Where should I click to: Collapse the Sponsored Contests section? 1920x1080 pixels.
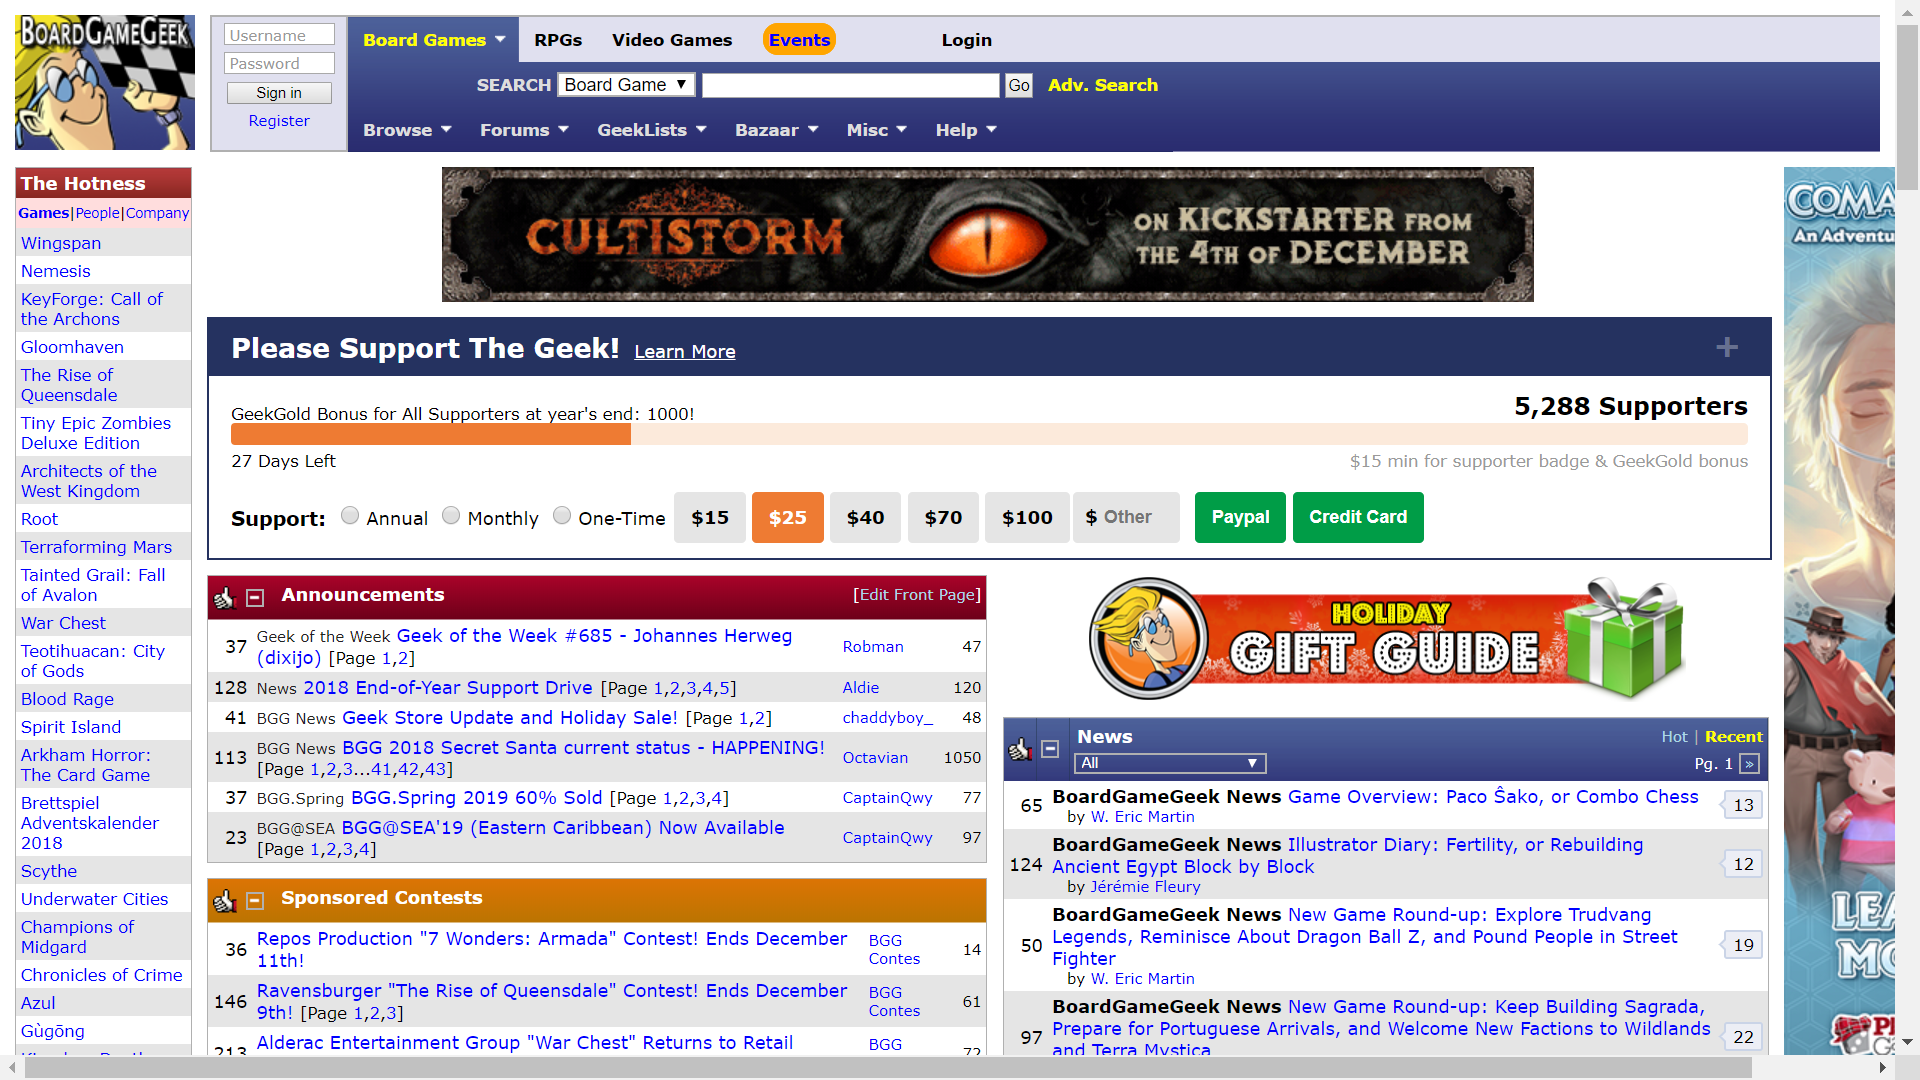click(x=255, y=901)
